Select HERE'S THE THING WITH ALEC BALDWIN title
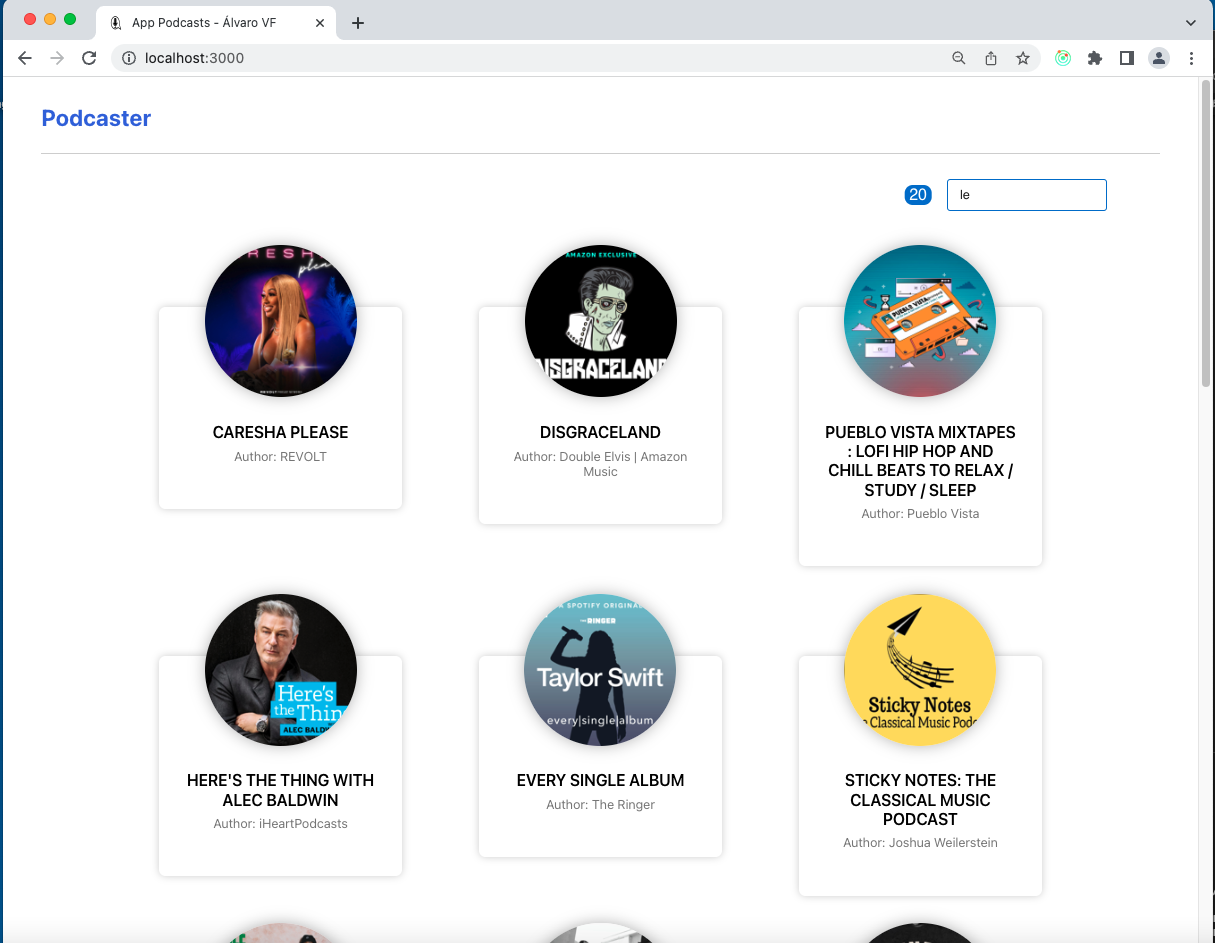1215x943 pixels. (x=281, y=790)
